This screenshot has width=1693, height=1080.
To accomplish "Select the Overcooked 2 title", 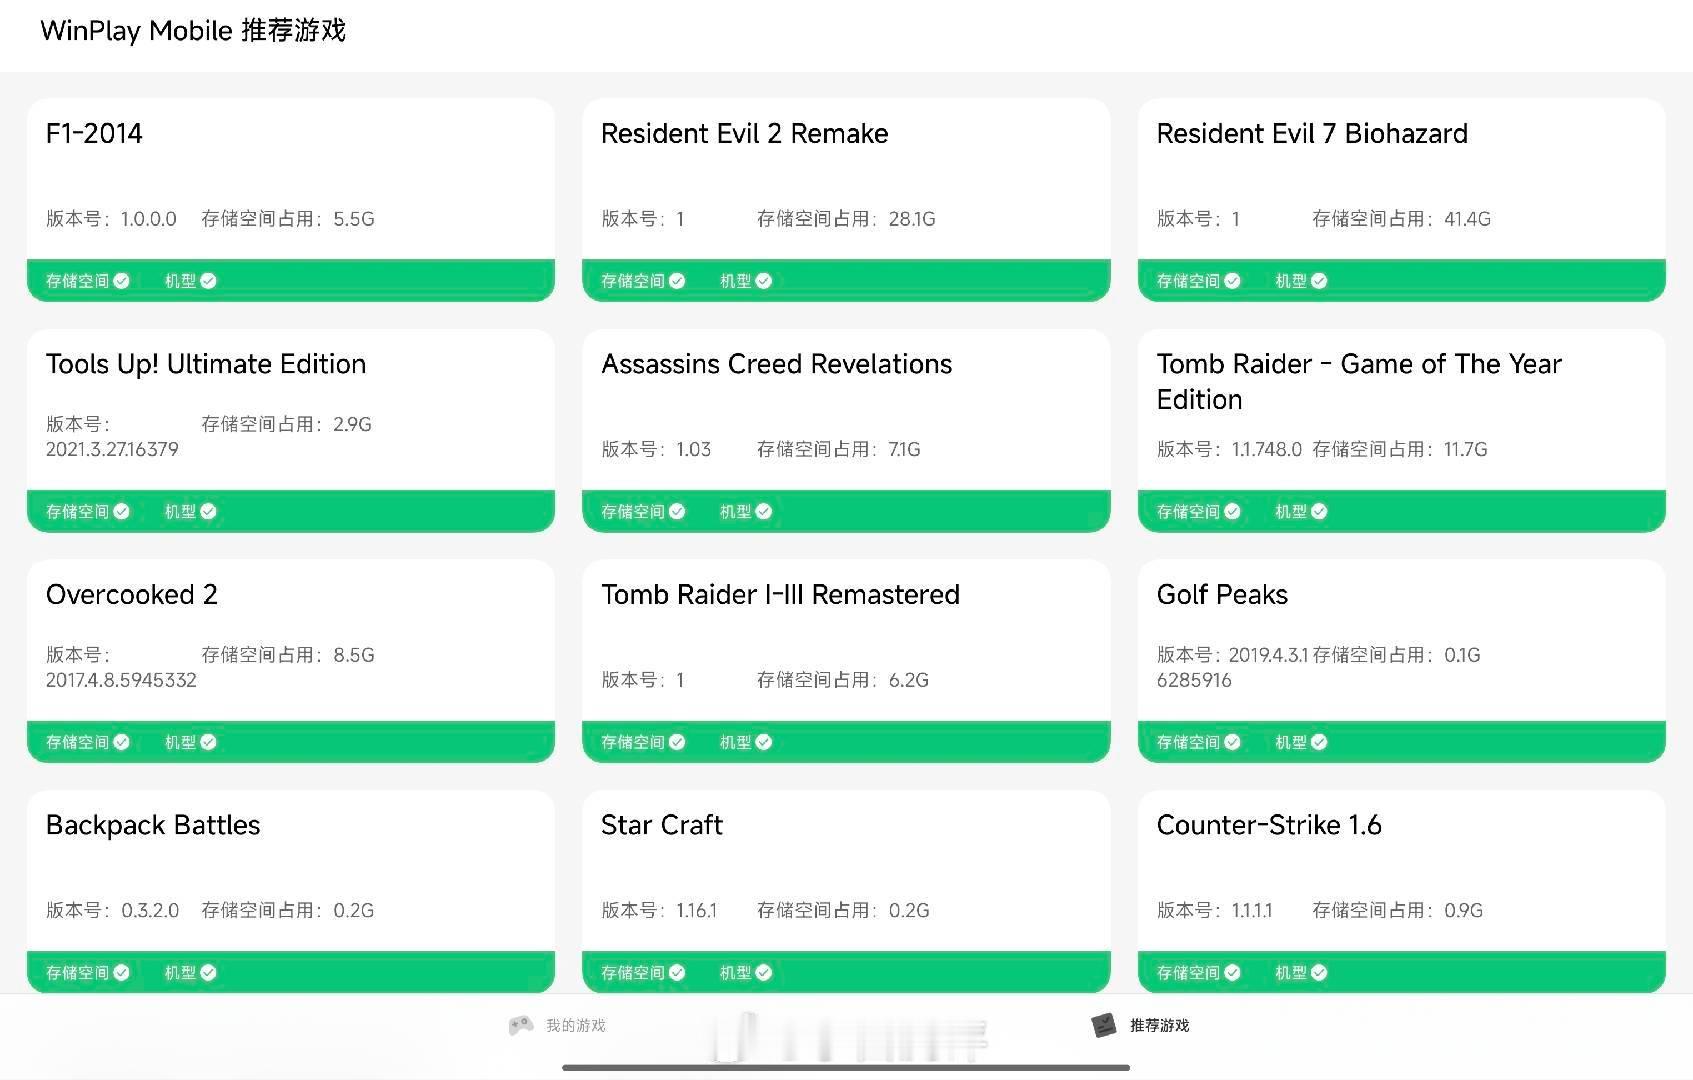I will 132,594.
